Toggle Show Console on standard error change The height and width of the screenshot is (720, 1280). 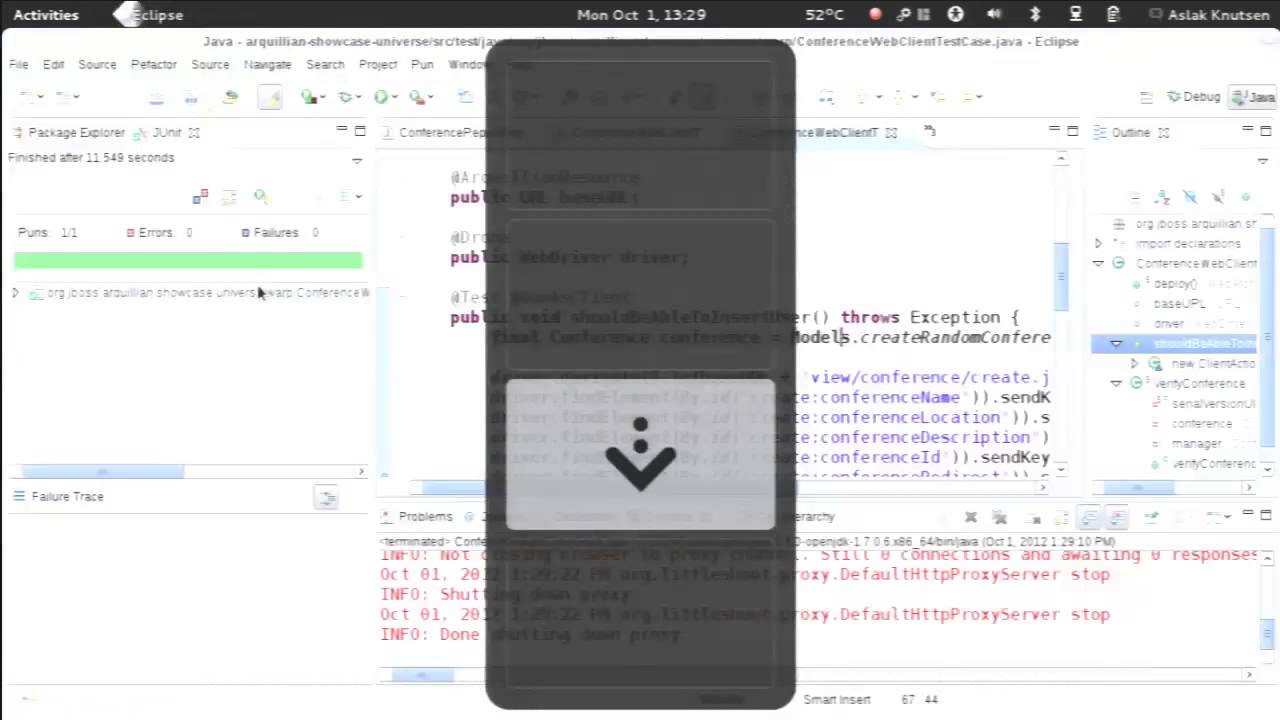tap(1116, 517)
